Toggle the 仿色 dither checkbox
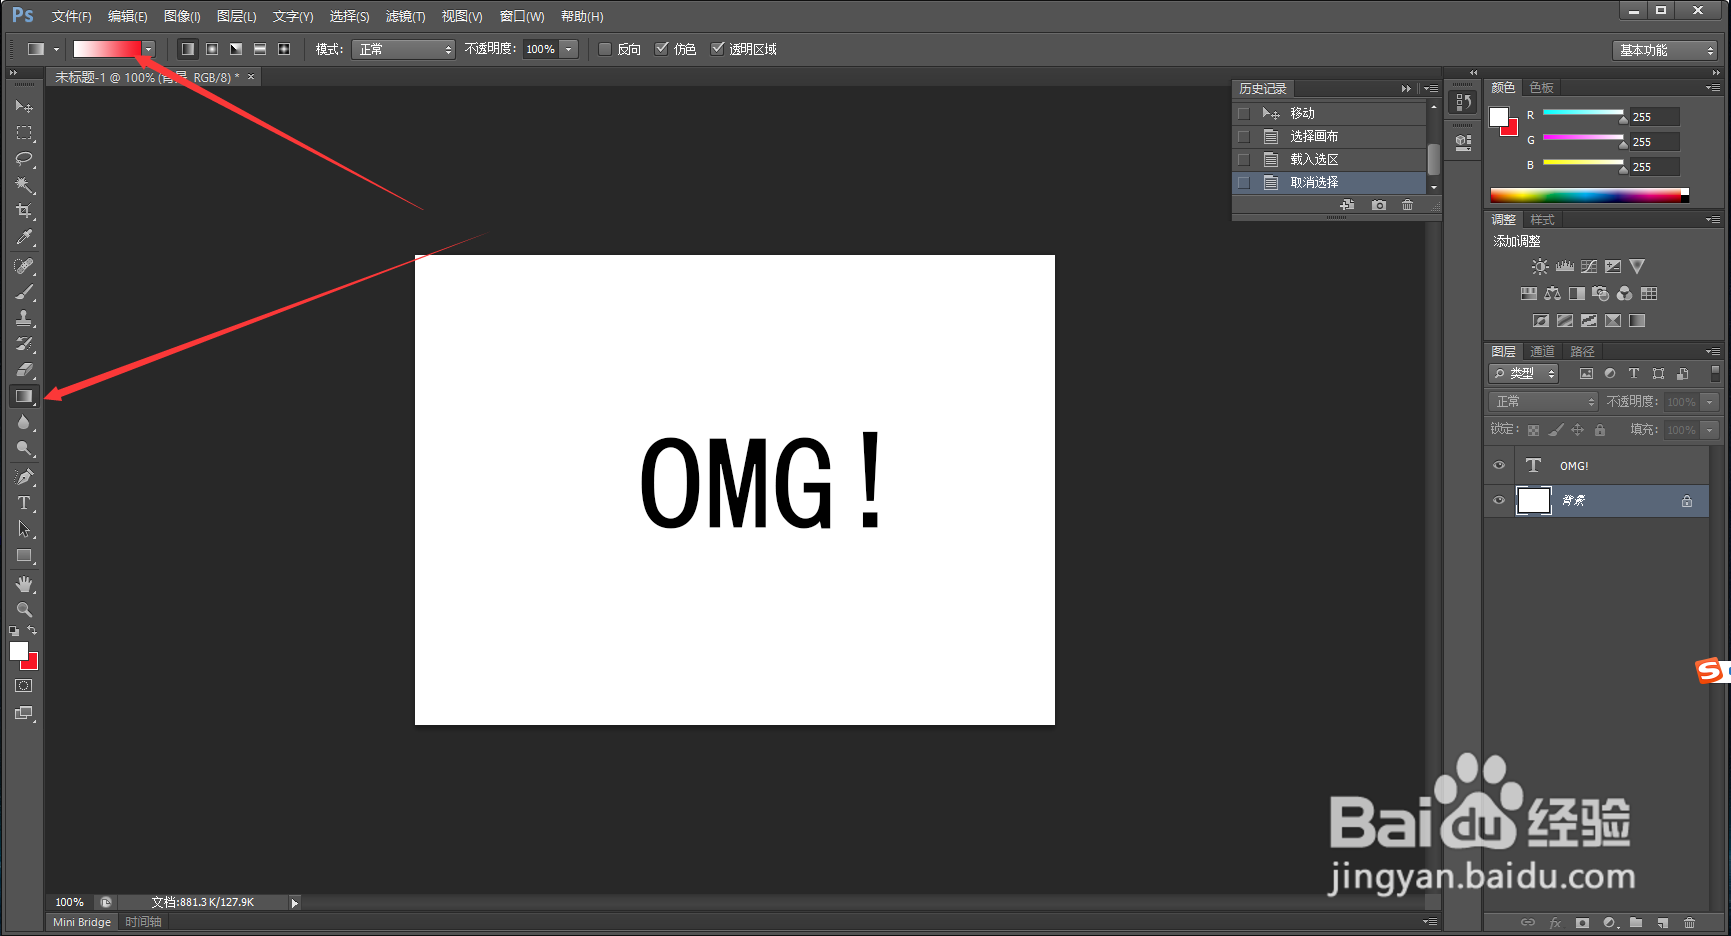Image resolution: width=1731 pixels, height=936 pixels. (661, 49)
